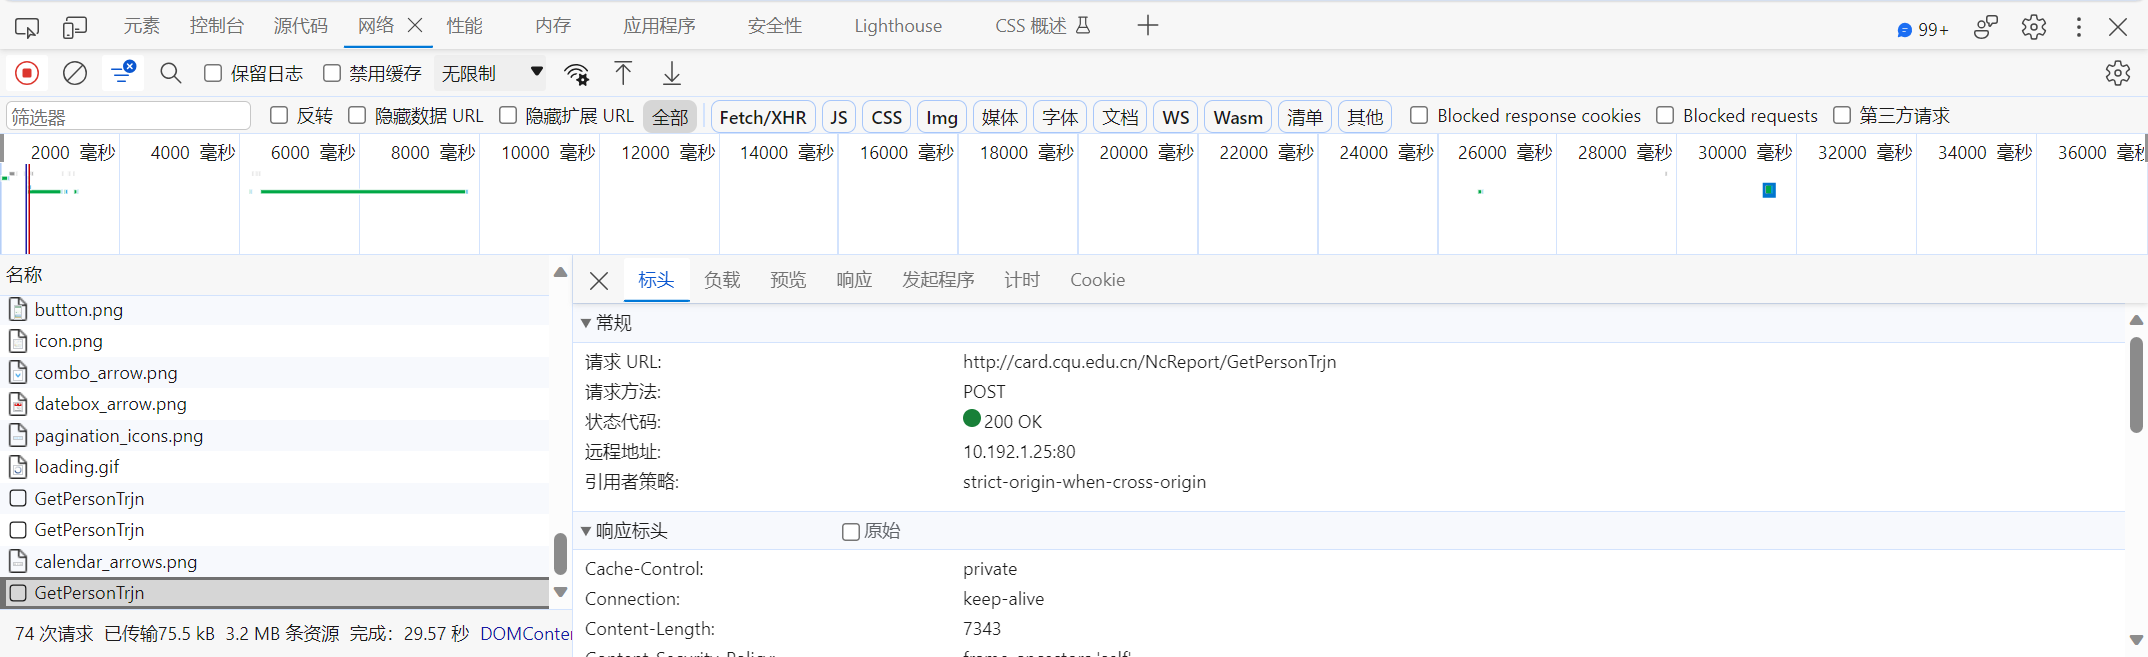The image size is (2148, 657).
Task: Open network search magnifier
Action: click(171, 73)
